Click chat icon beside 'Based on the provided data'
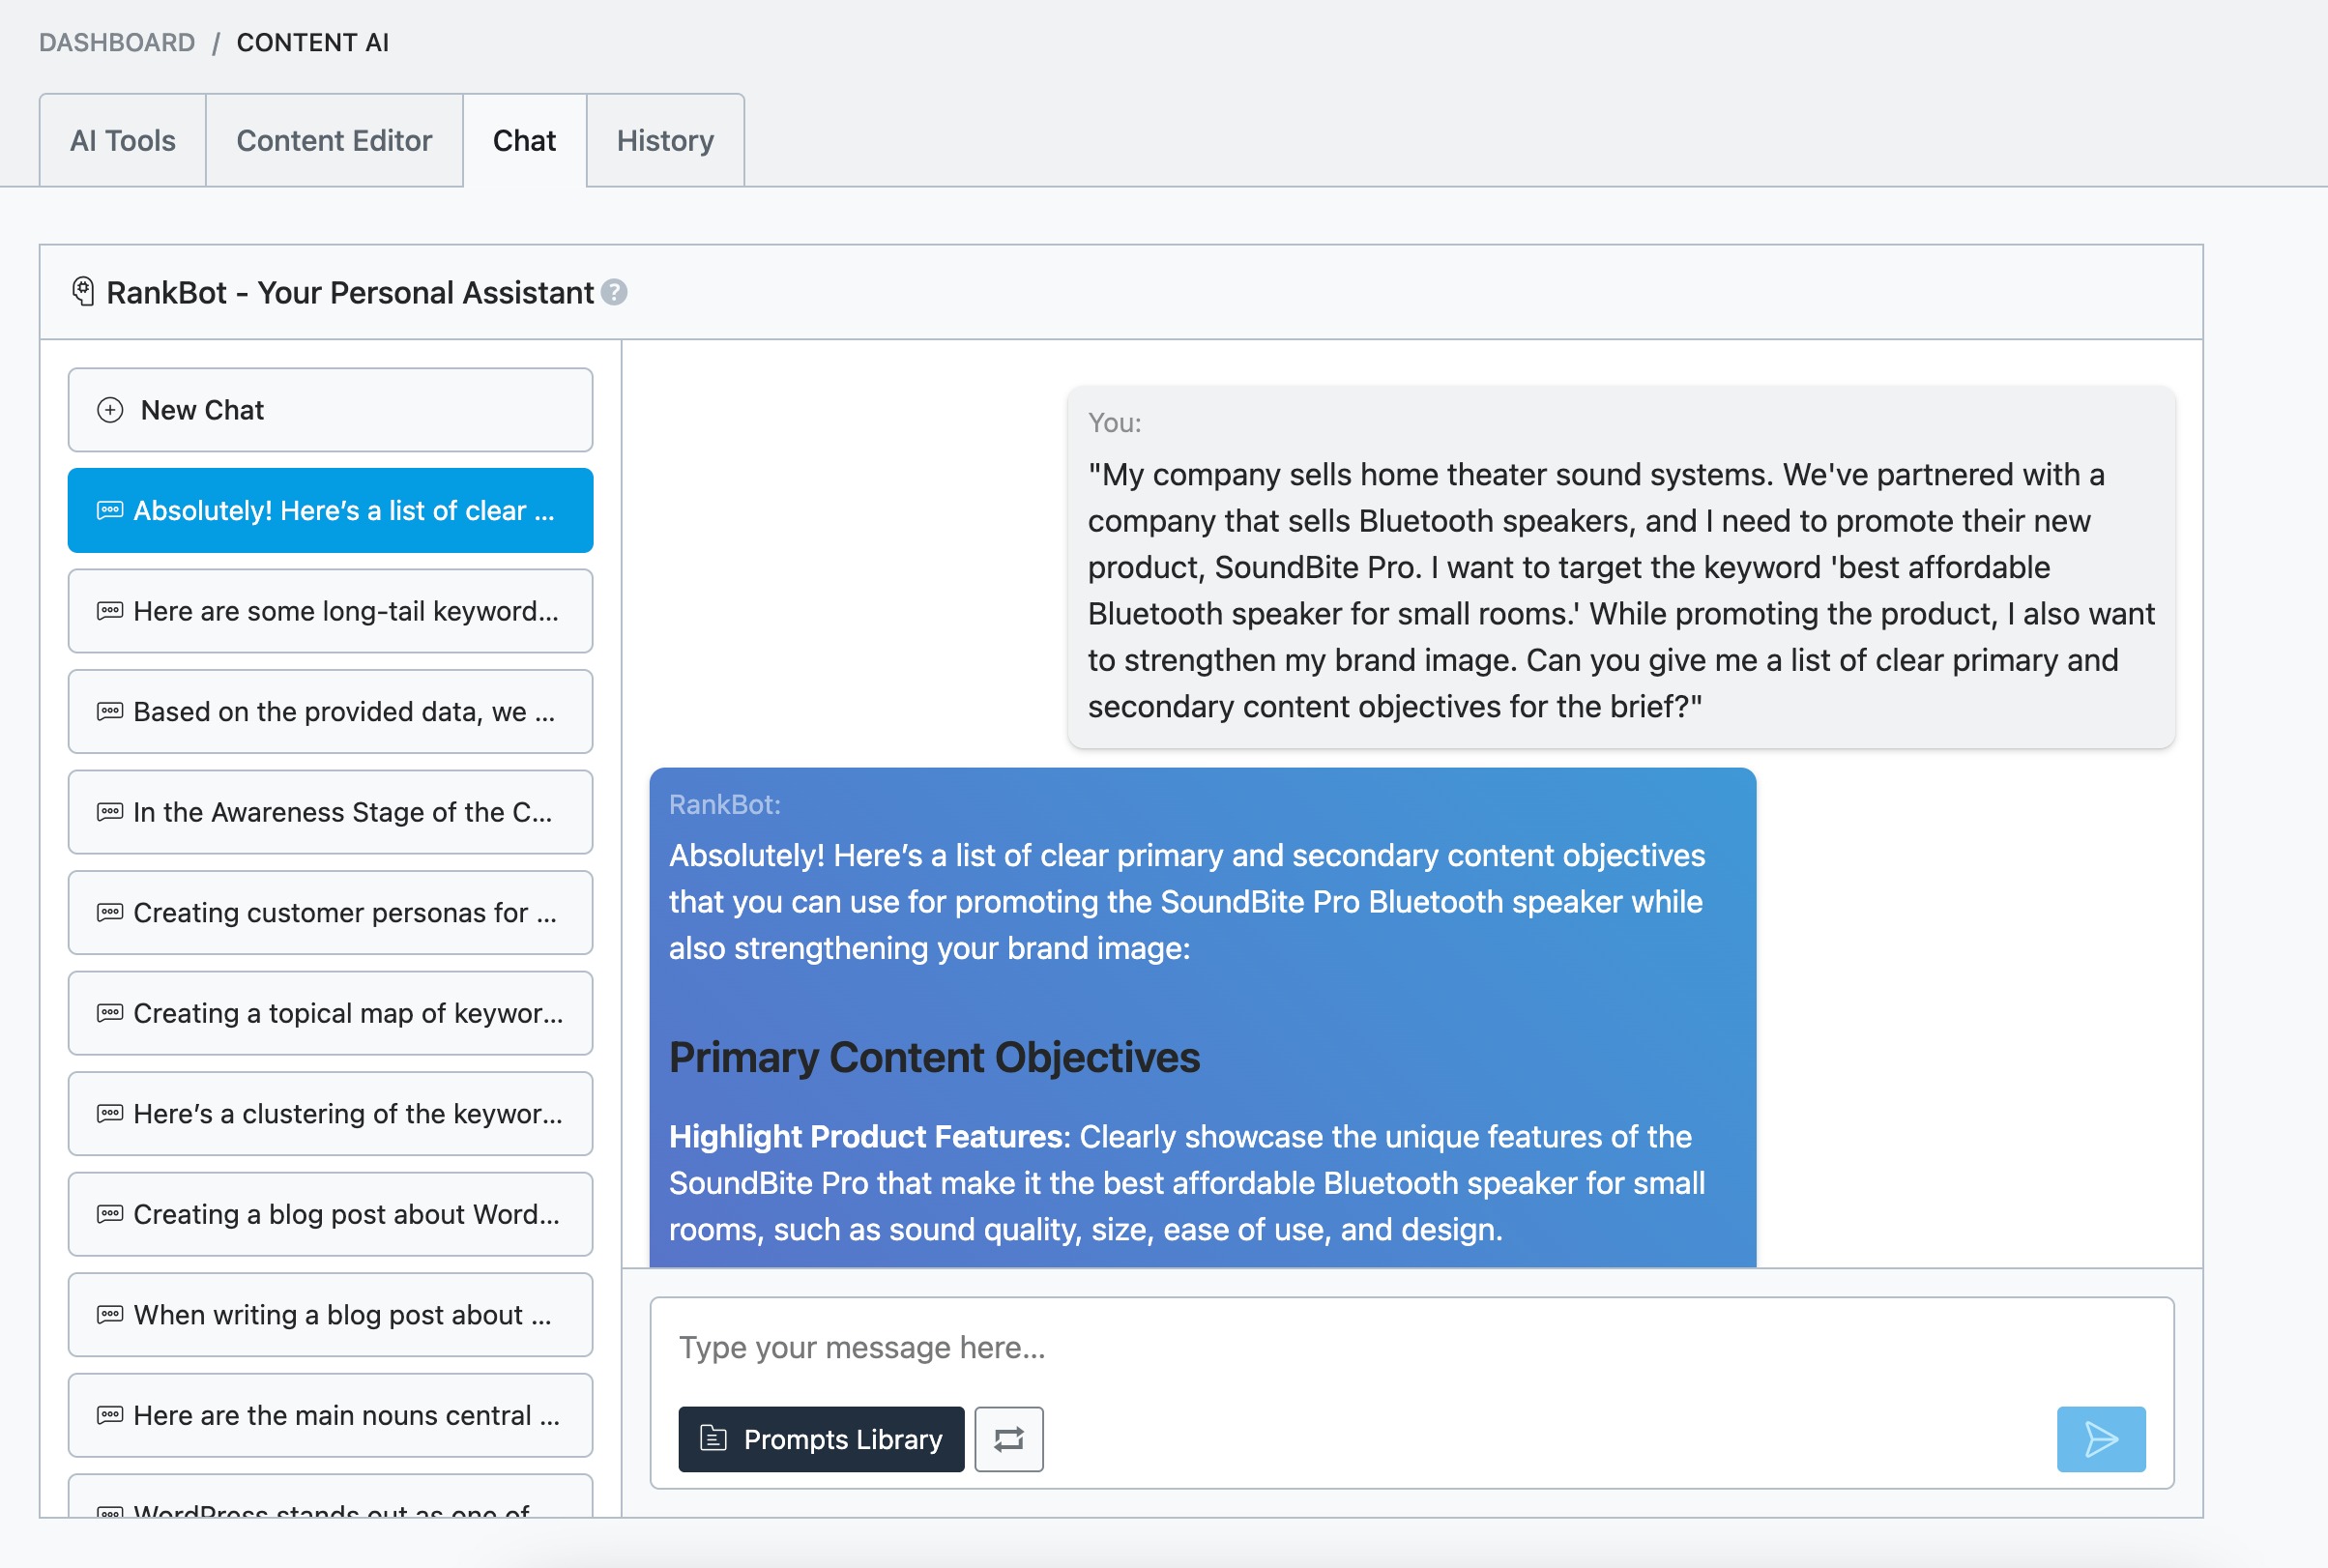Viewport: 2328px width, 1568px height. coord(110,712)
